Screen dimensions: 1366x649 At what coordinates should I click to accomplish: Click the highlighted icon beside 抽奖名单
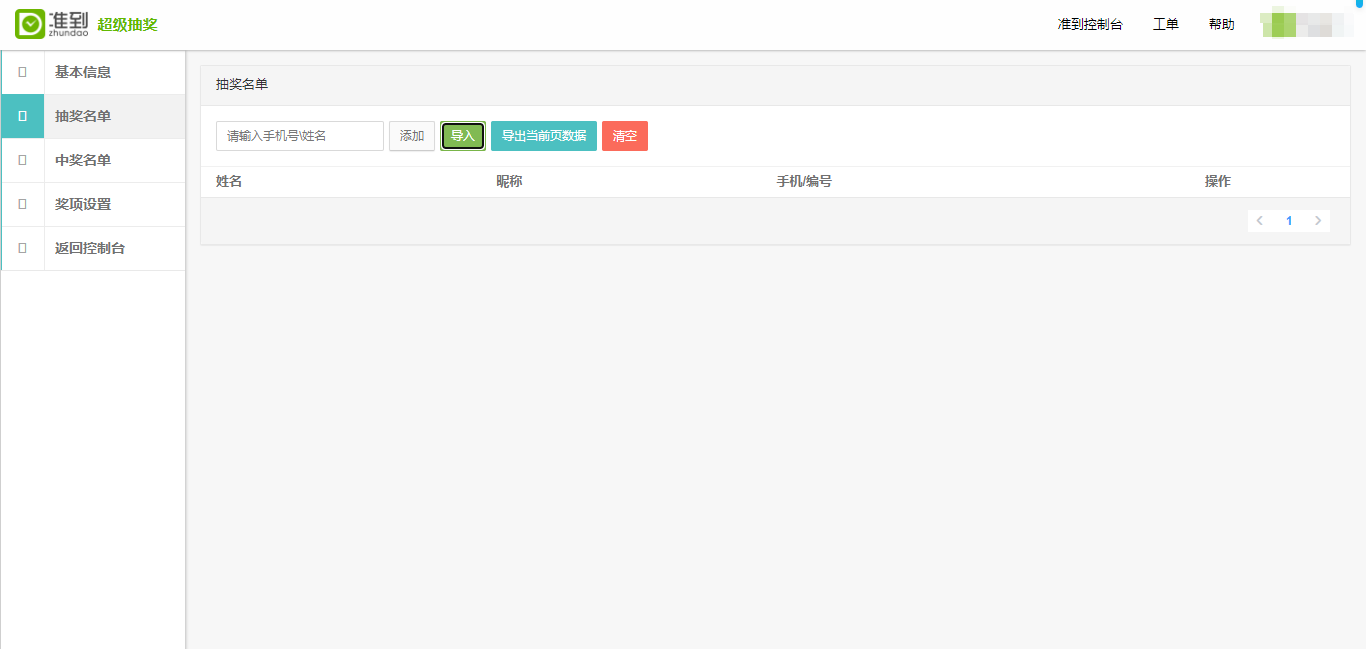click(x=22, y=116)
